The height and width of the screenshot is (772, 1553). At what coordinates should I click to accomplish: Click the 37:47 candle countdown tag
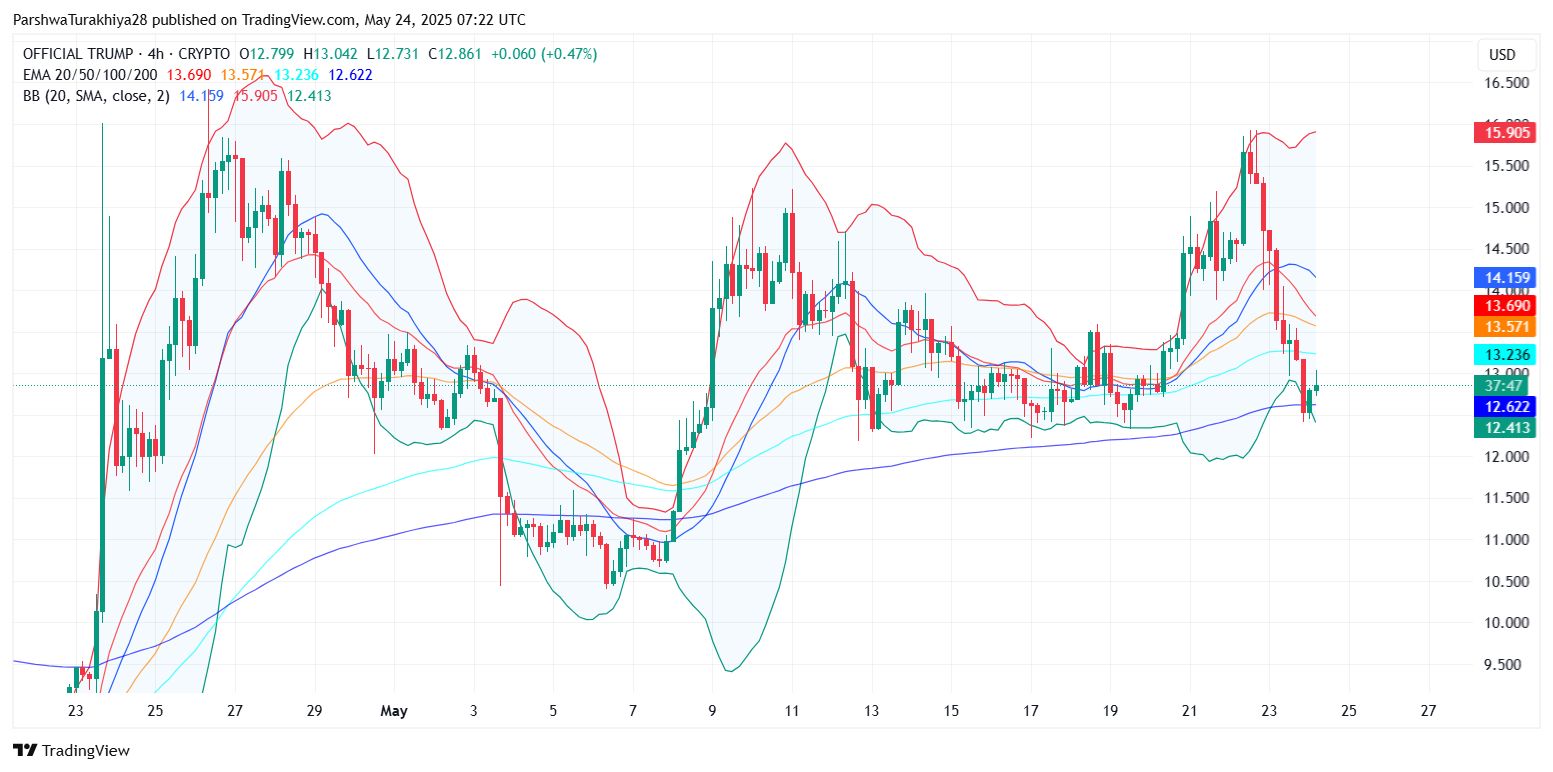(1504, 386)
